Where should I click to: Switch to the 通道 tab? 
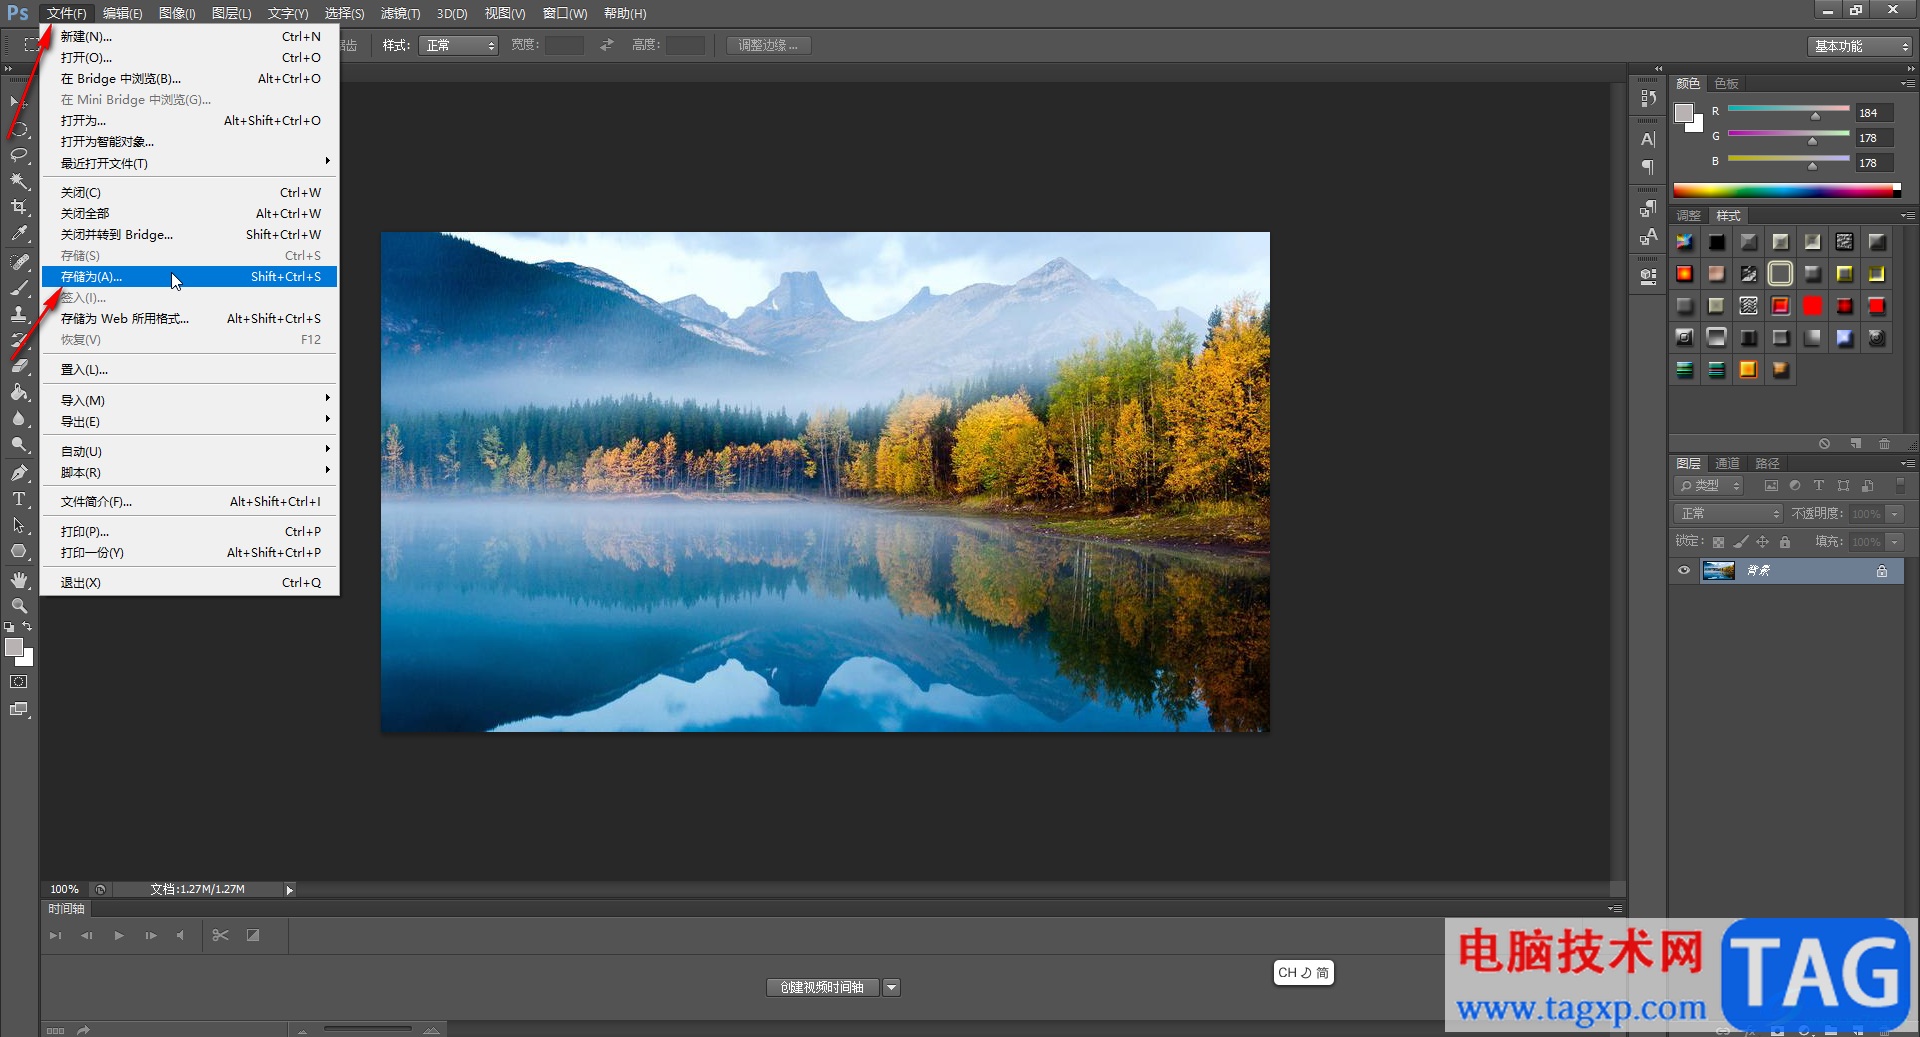pos(1727,463)
